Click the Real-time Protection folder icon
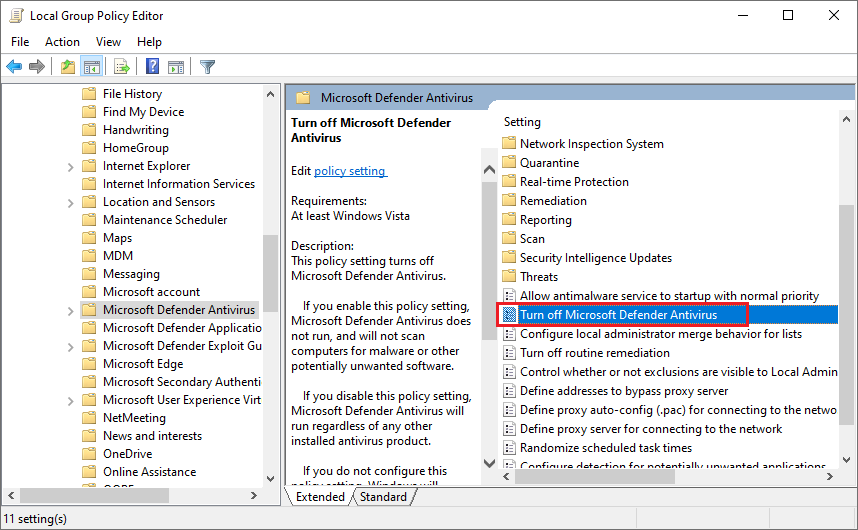858x530 pixels. click(509, 182)
